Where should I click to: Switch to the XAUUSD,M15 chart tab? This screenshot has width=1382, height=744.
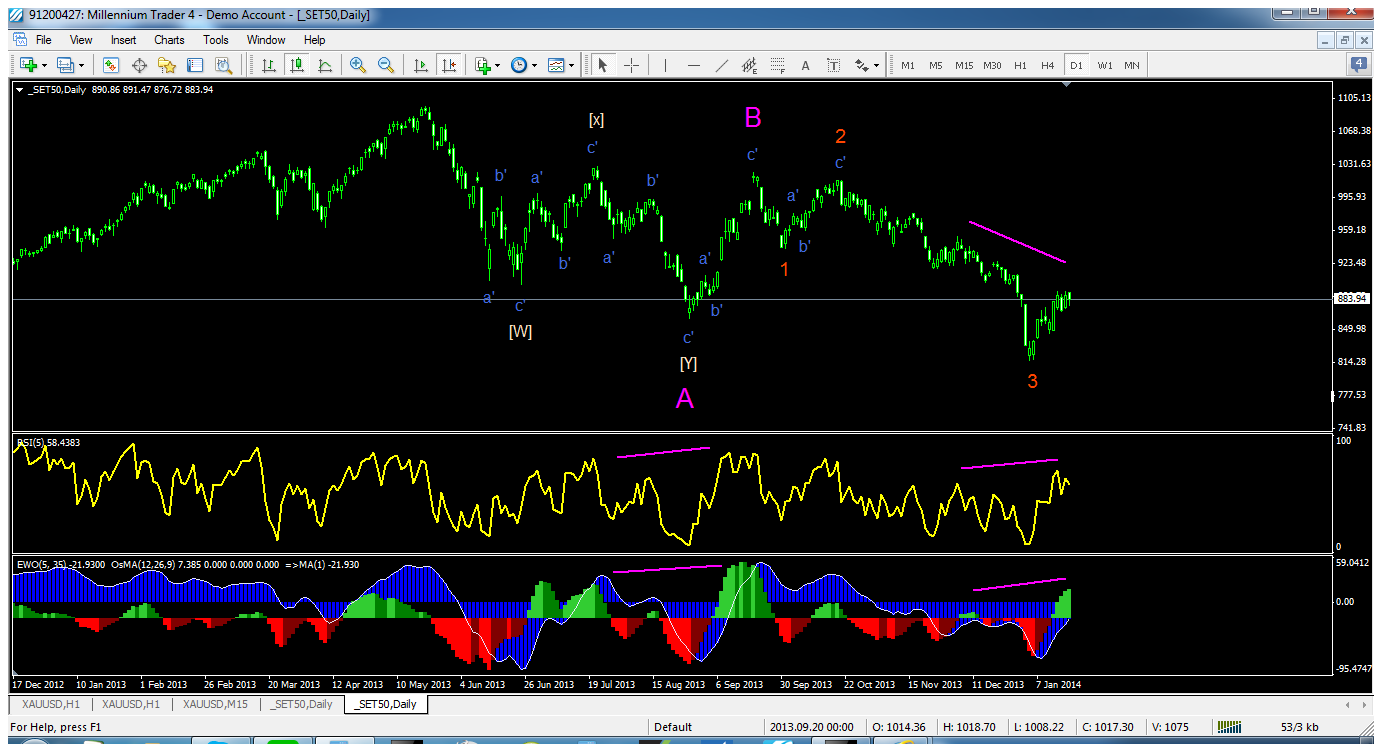(215, 704)
